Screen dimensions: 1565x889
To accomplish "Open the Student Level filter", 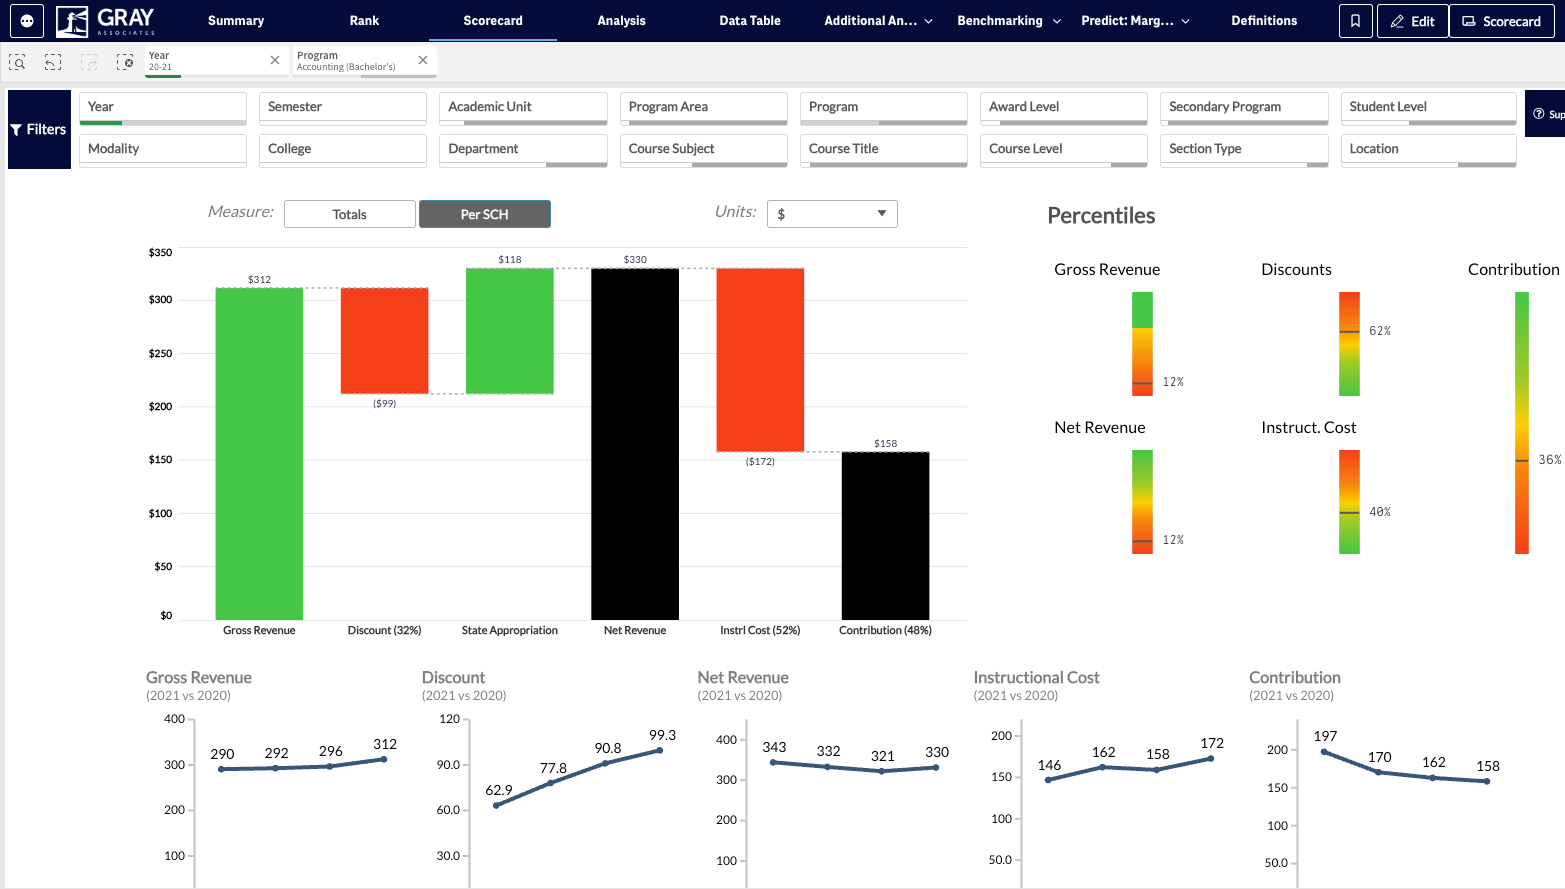I will pos(1429,108).
